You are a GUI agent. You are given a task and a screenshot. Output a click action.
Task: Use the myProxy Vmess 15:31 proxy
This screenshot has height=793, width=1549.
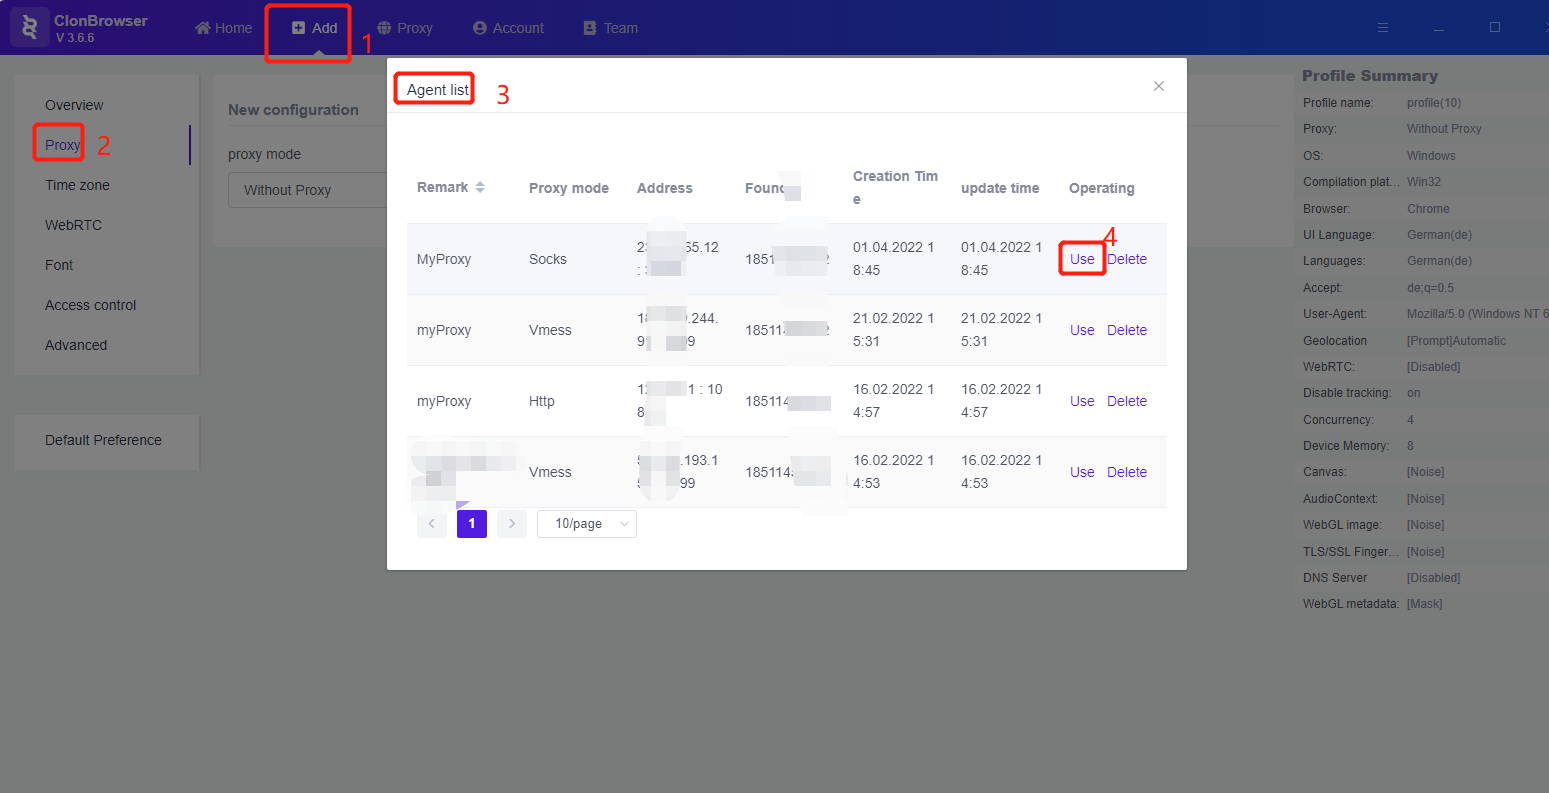pyautogui.click(x=1082, y=330)
